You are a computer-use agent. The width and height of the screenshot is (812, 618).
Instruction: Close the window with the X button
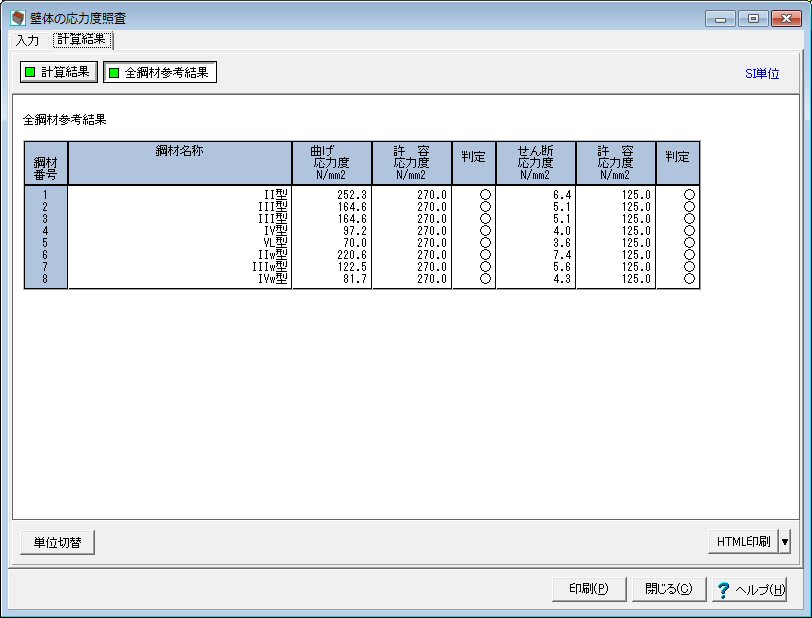coord(786,19)
